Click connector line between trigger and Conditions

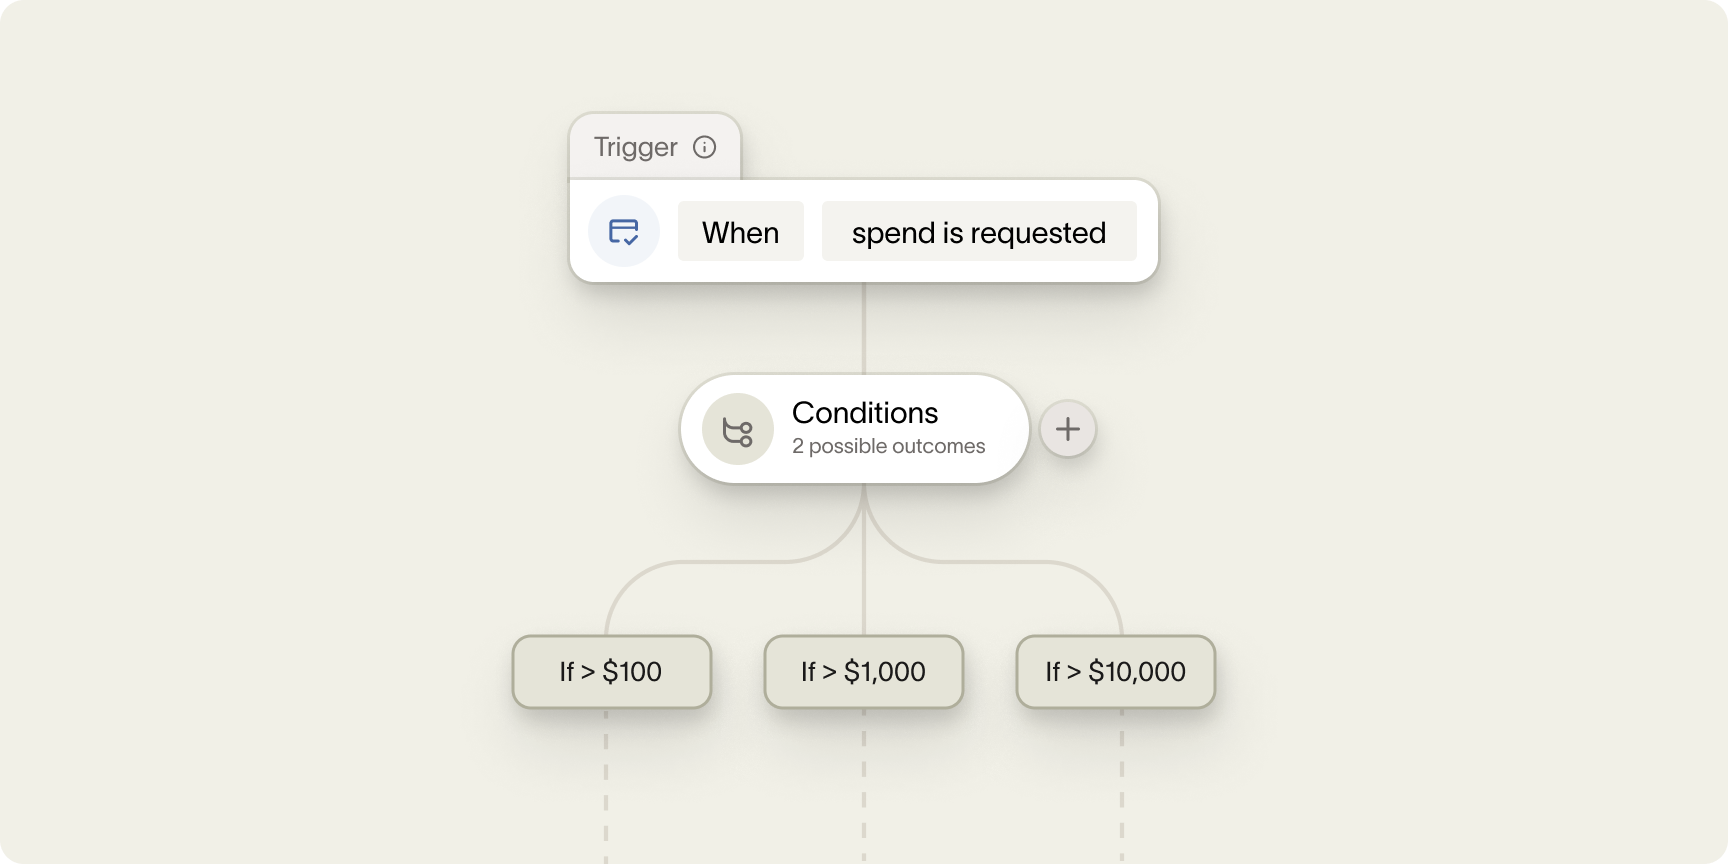[864, 328]
